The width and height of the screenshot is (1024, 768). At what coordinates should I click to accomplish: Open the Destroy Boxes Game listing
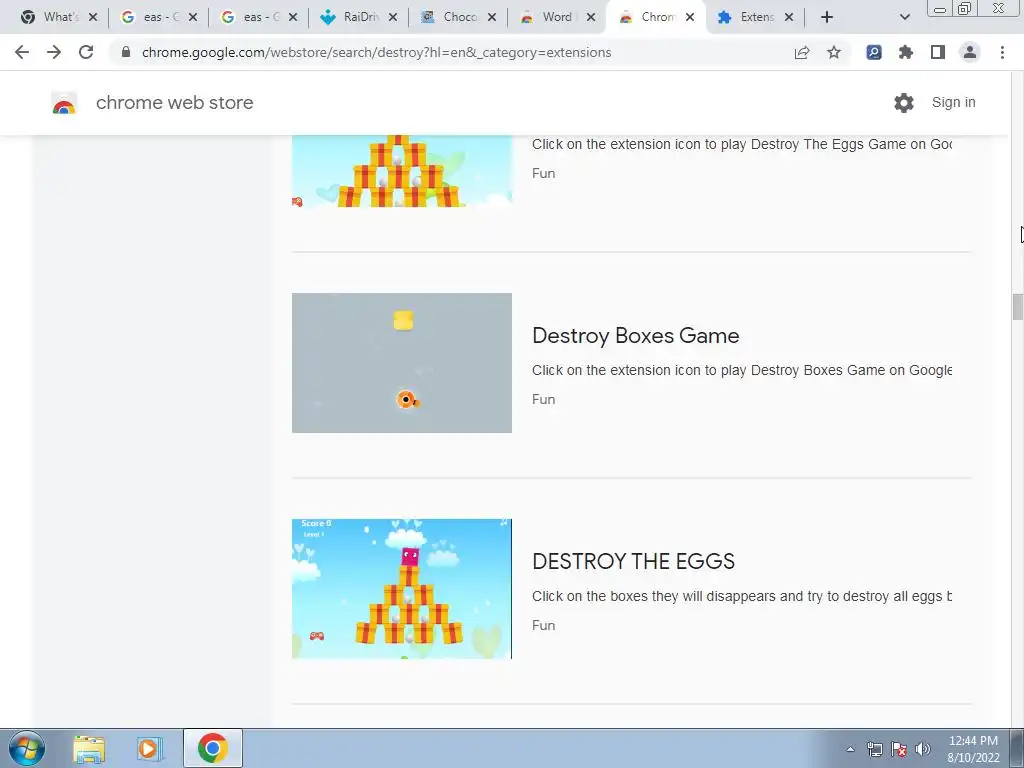pos(635,336)
